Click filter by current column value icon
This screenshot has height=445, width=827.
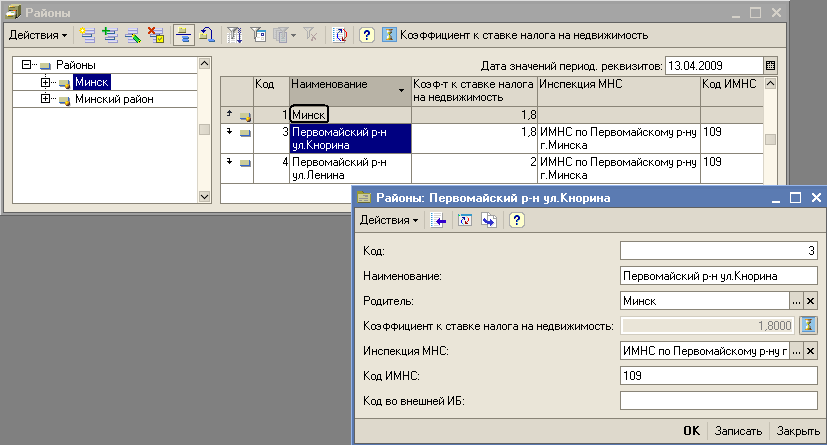[258, 35]
